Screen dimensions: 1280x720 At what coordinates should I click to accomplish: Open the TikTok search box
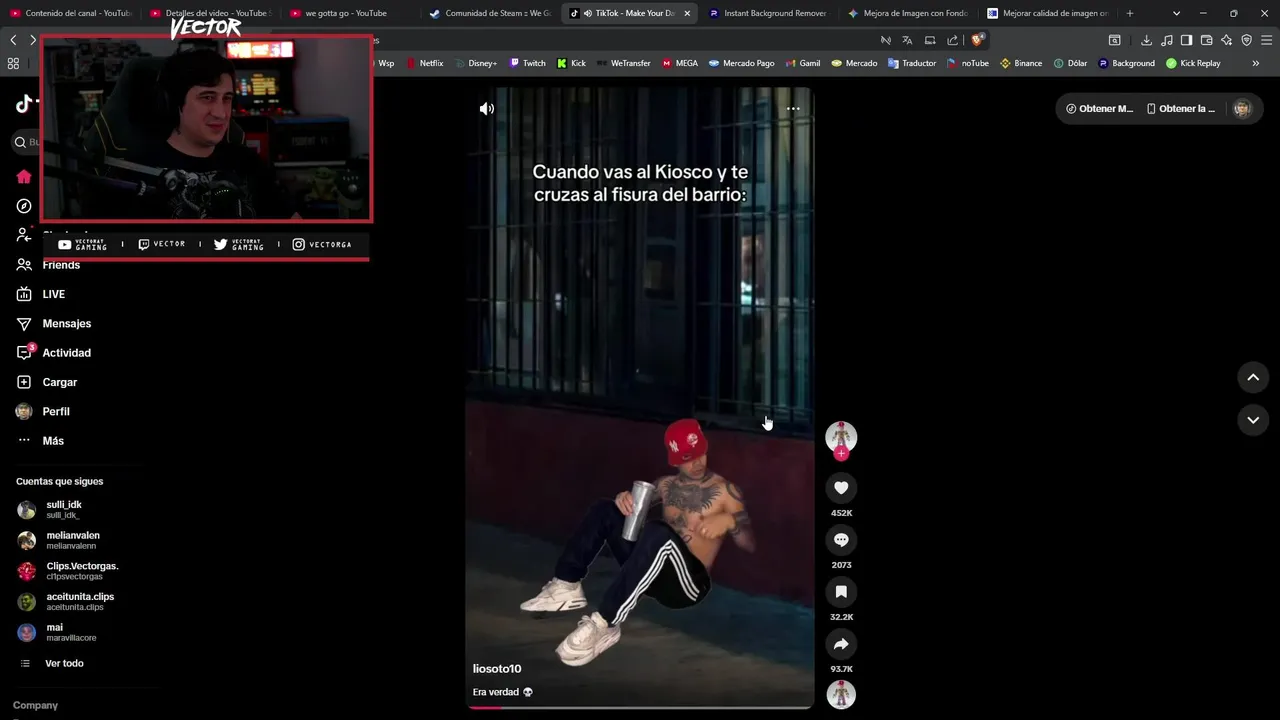26,142
